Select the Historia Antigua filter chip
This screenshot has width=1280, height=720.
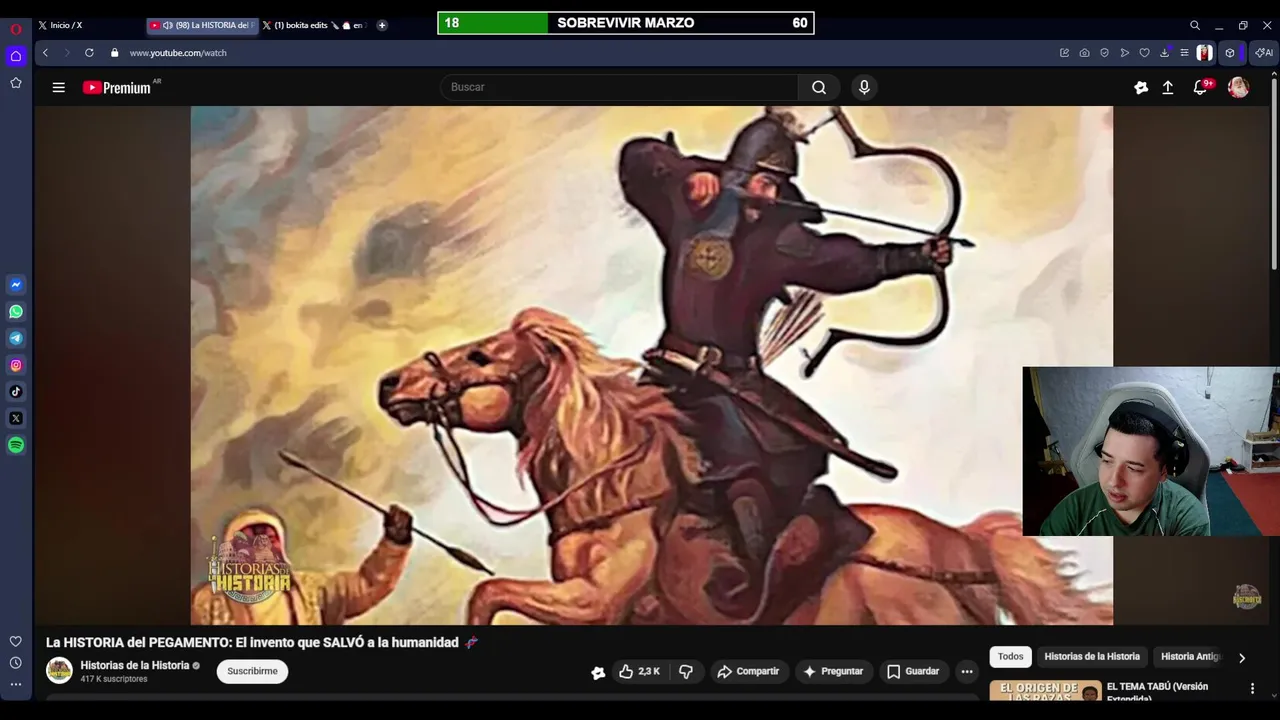(x=1190, y=657)
